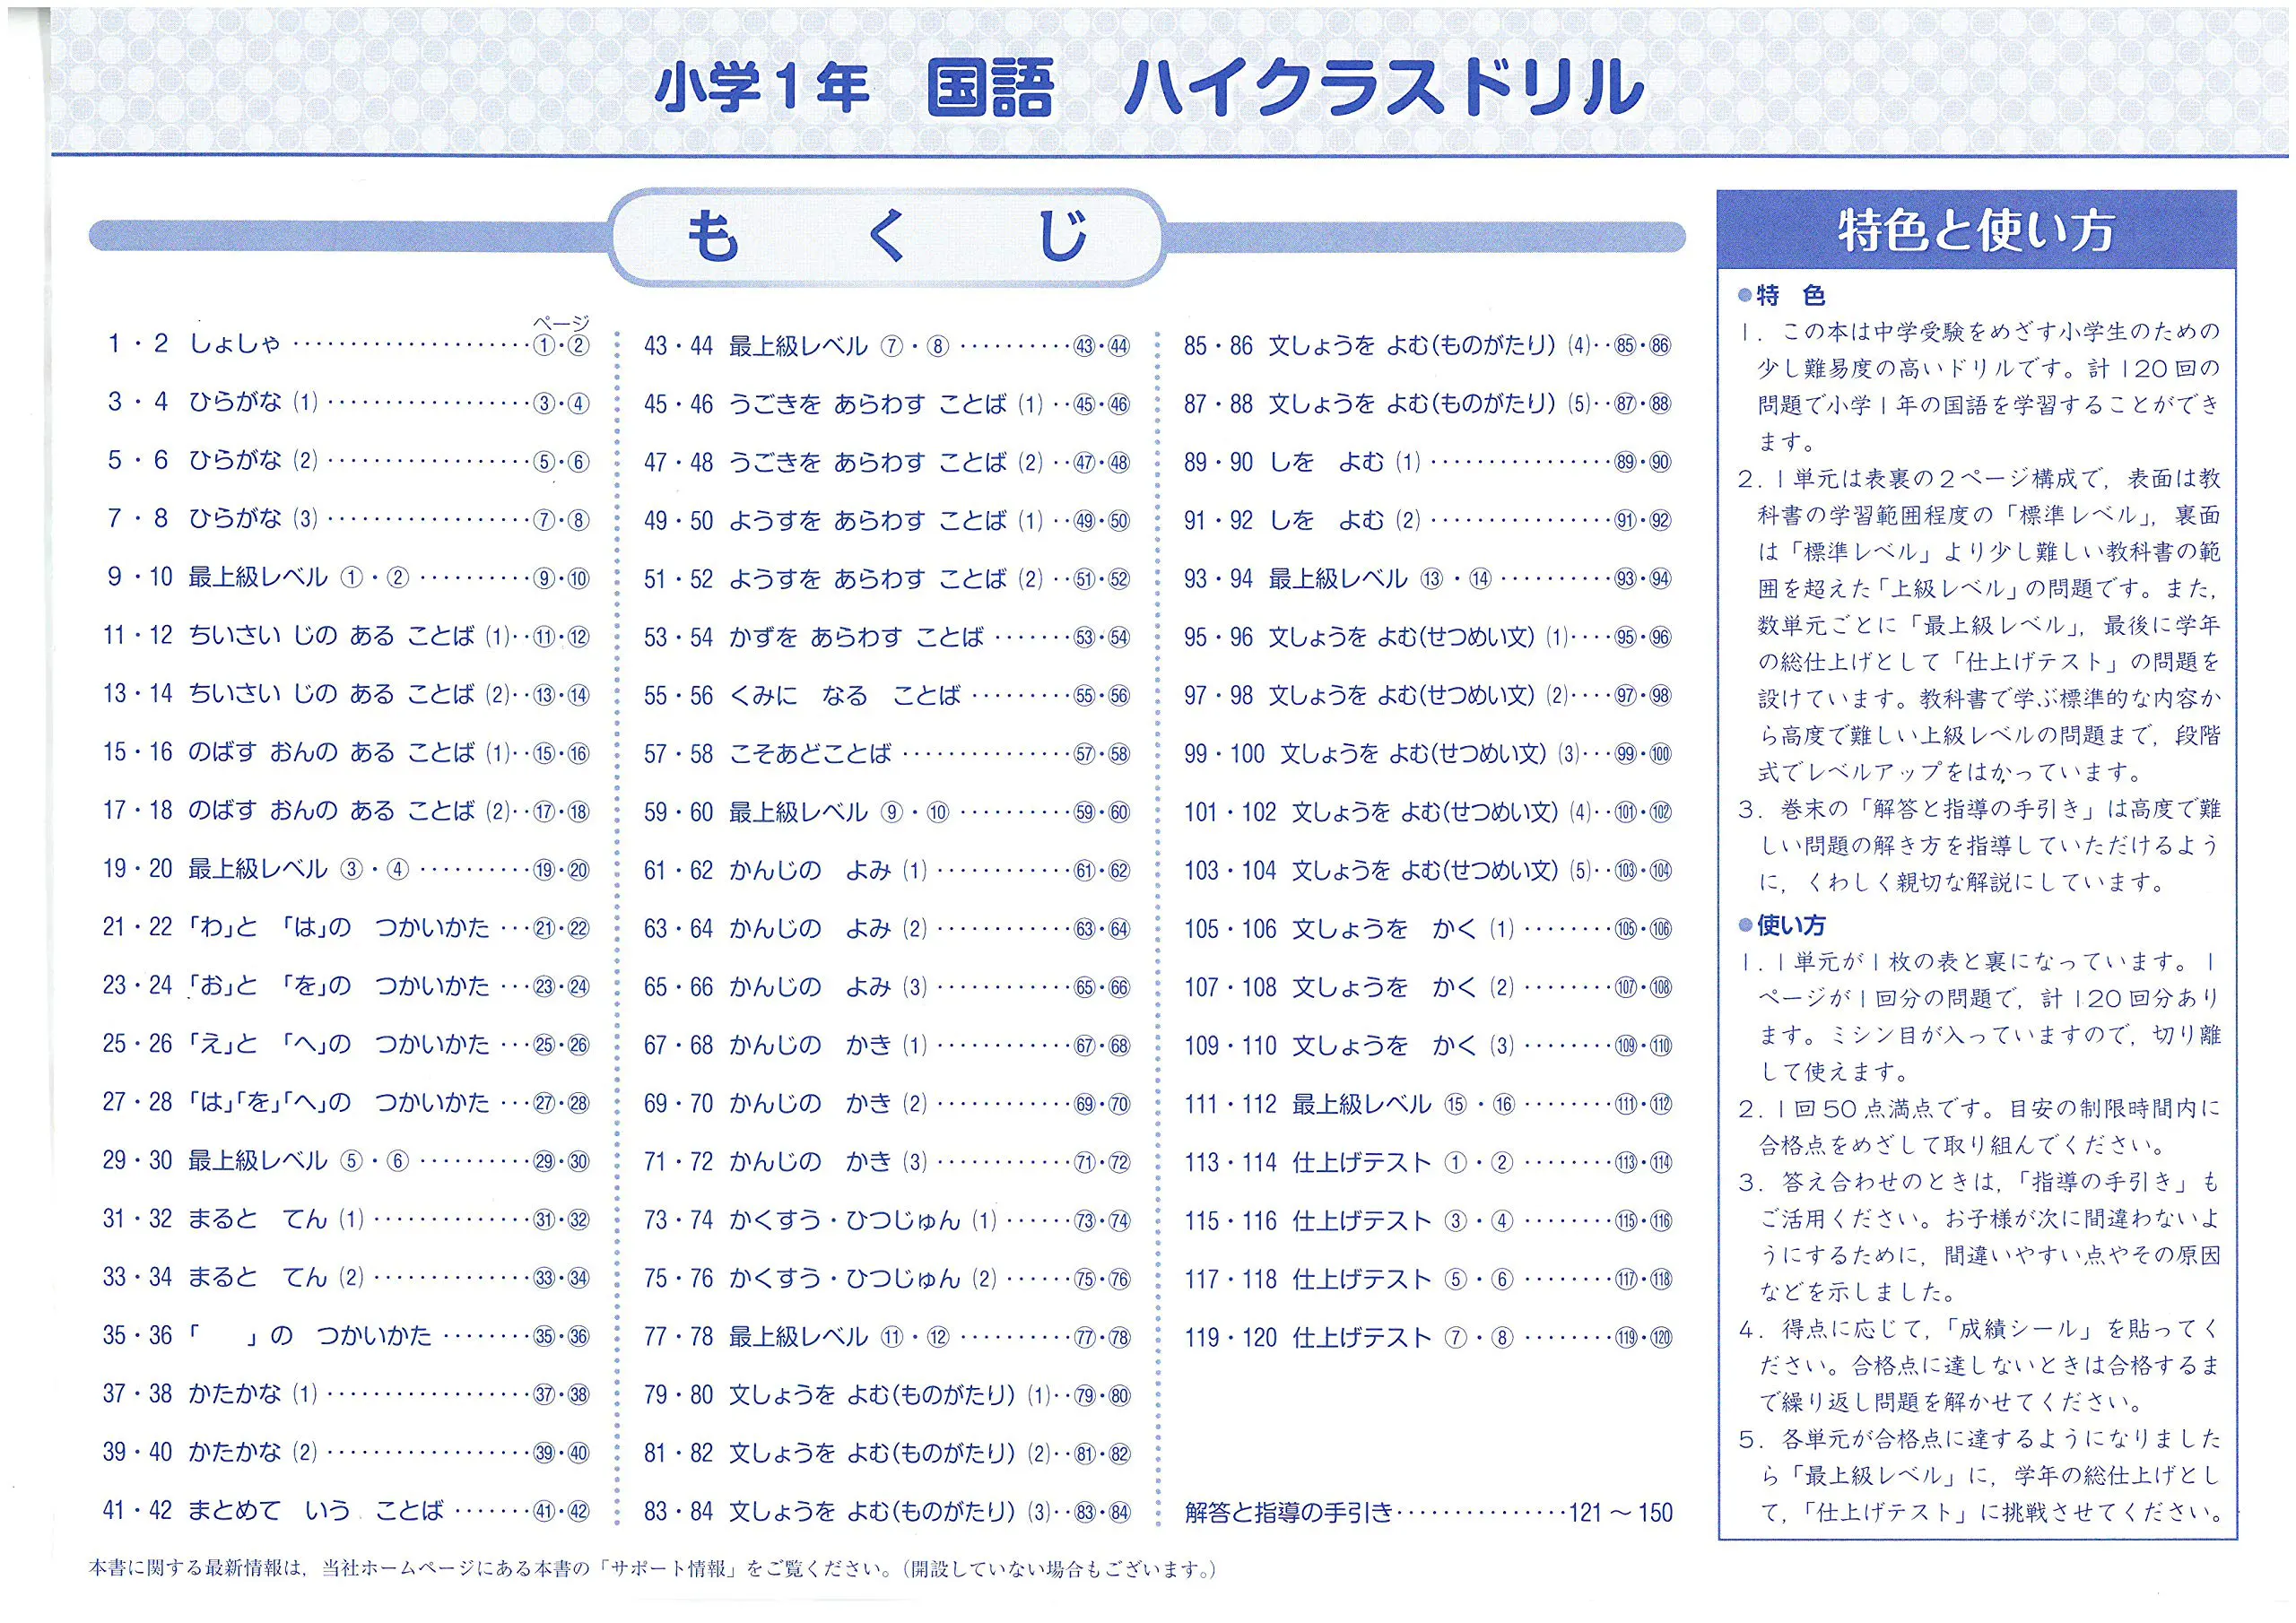Screen dimensions: 2296x1623
Task: Open the かたかな (2) contents line
Action: point(252,1452)
